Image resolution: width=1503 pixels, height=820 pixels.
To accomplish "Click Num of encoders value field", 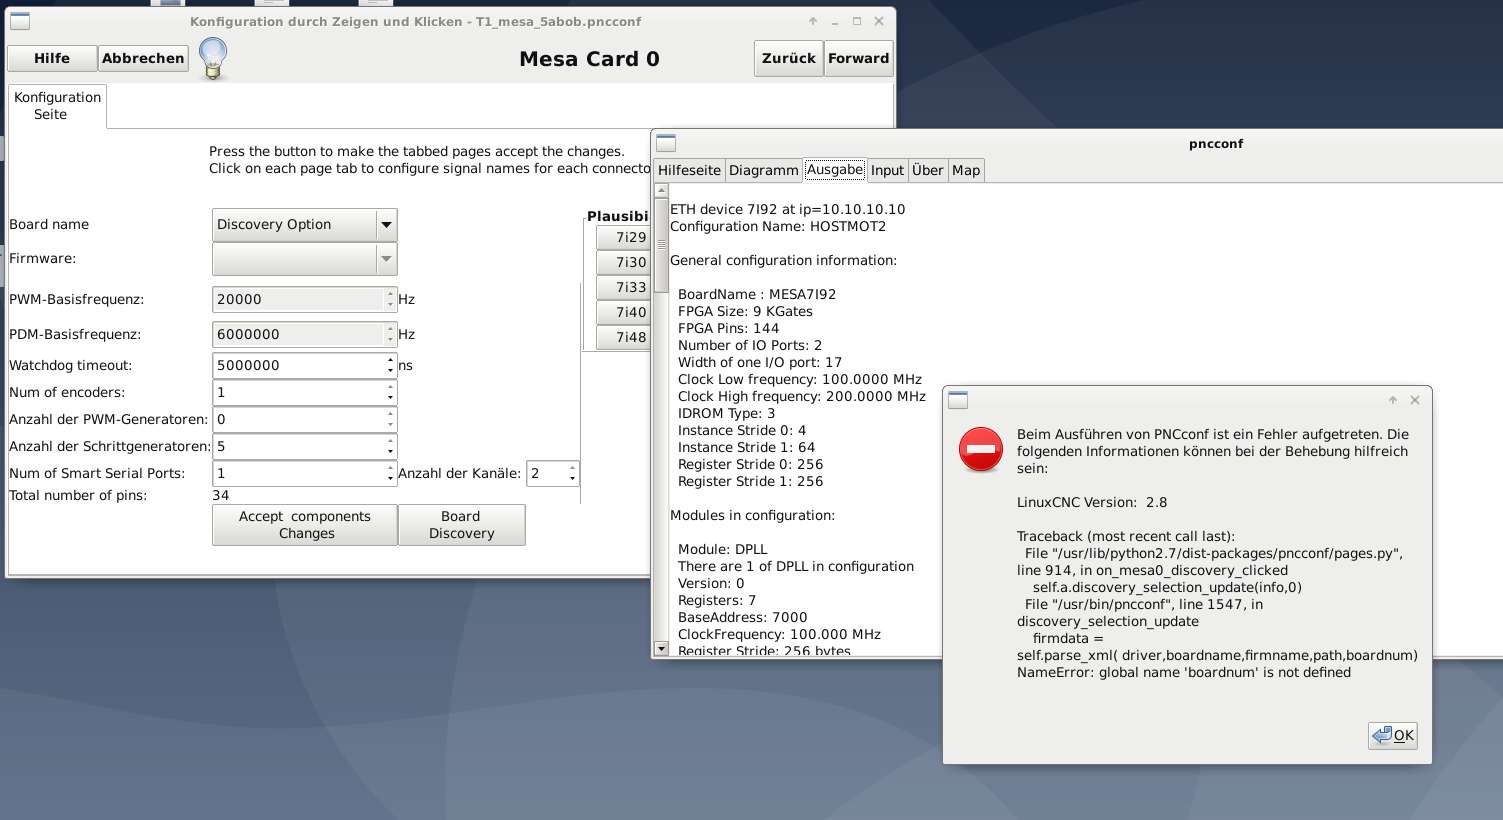I will pos(299,392).
